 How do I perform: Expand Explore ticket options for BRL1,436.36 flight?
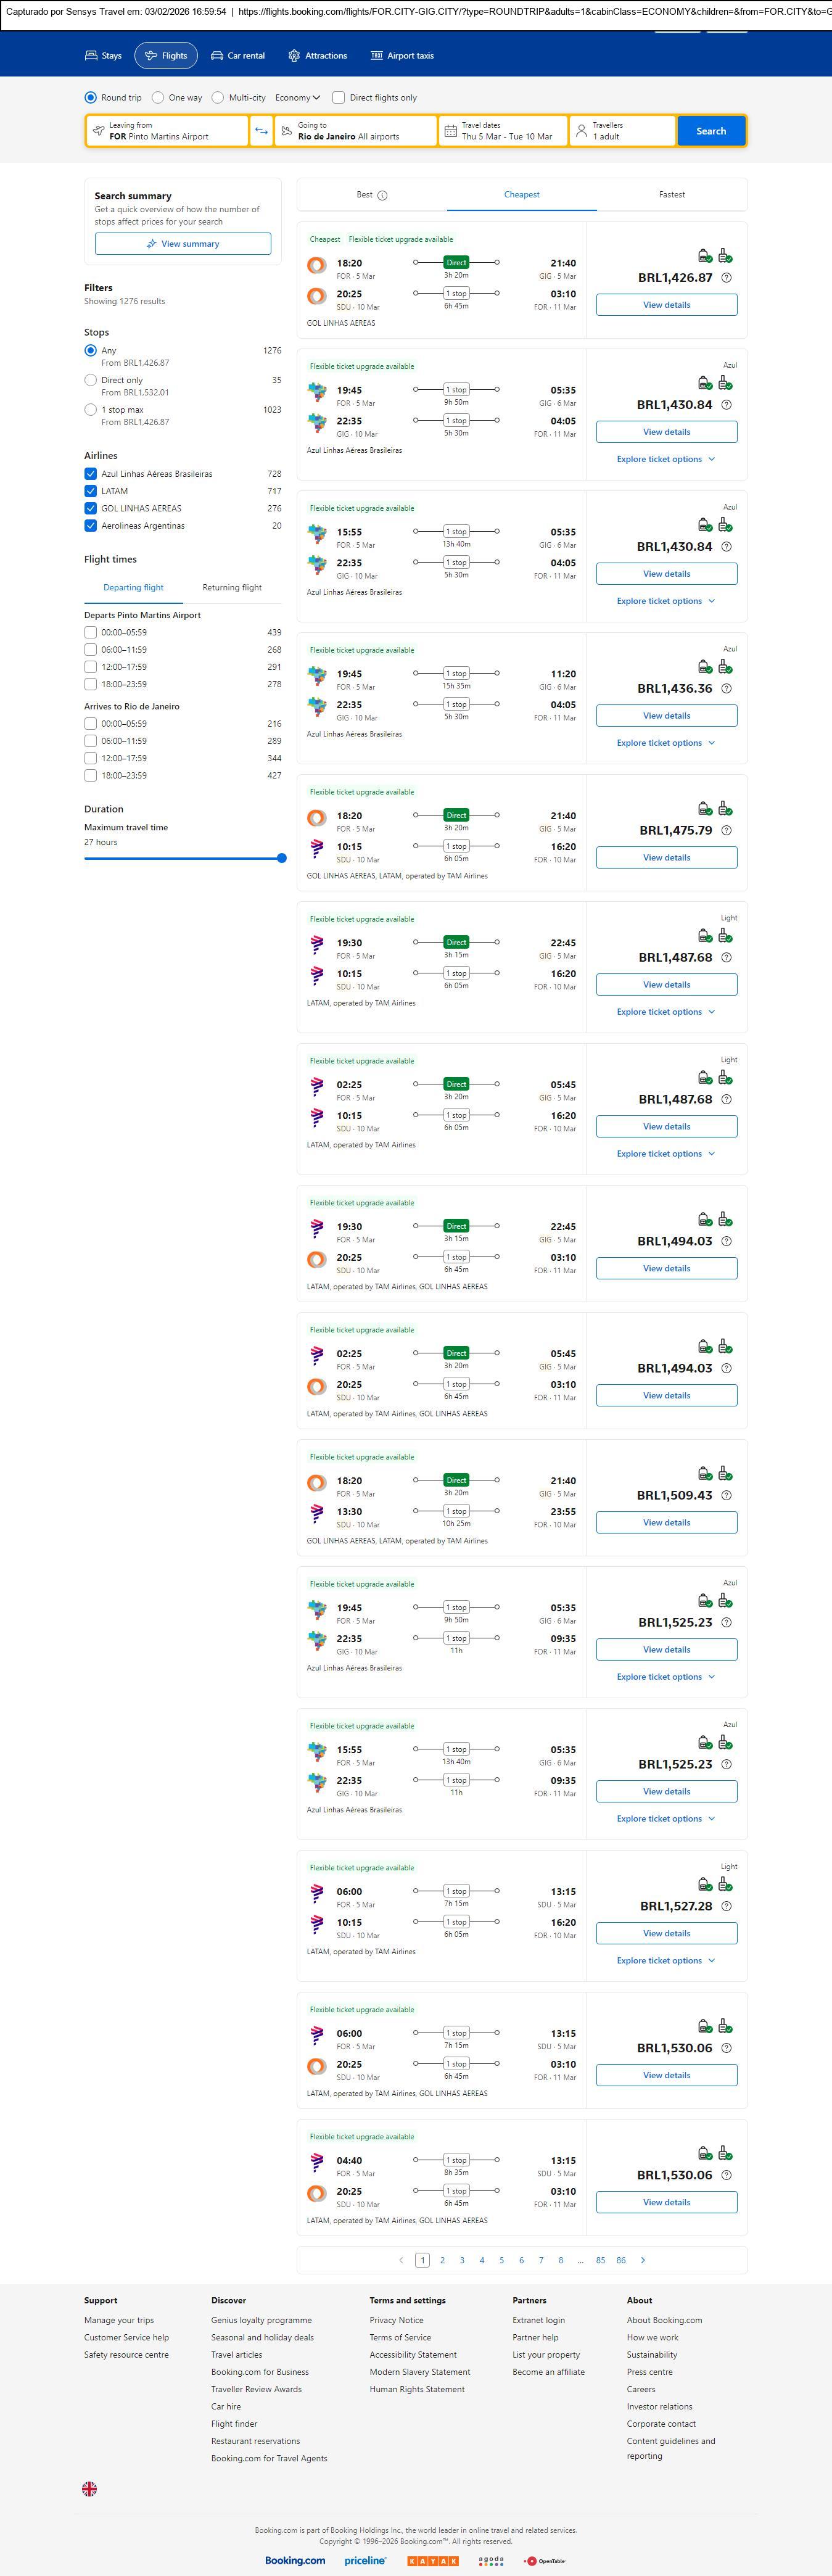[666, 743]
